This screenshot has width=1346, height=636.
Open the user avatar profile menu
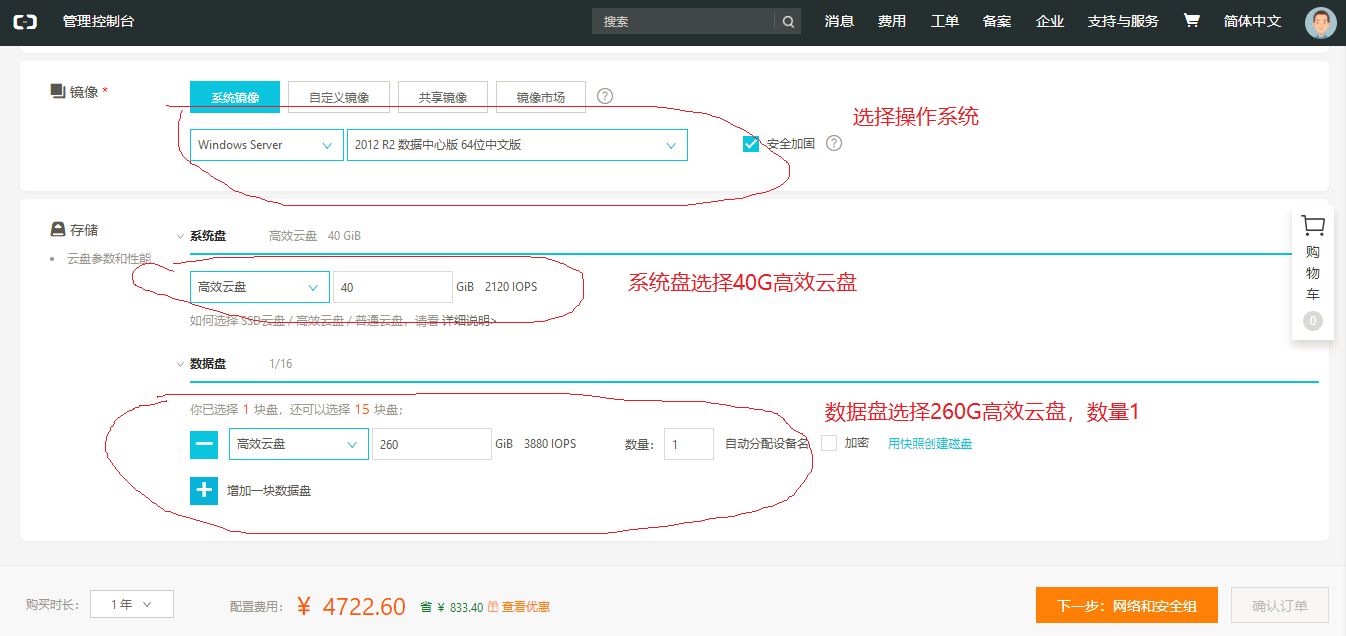pos(1320,22)
